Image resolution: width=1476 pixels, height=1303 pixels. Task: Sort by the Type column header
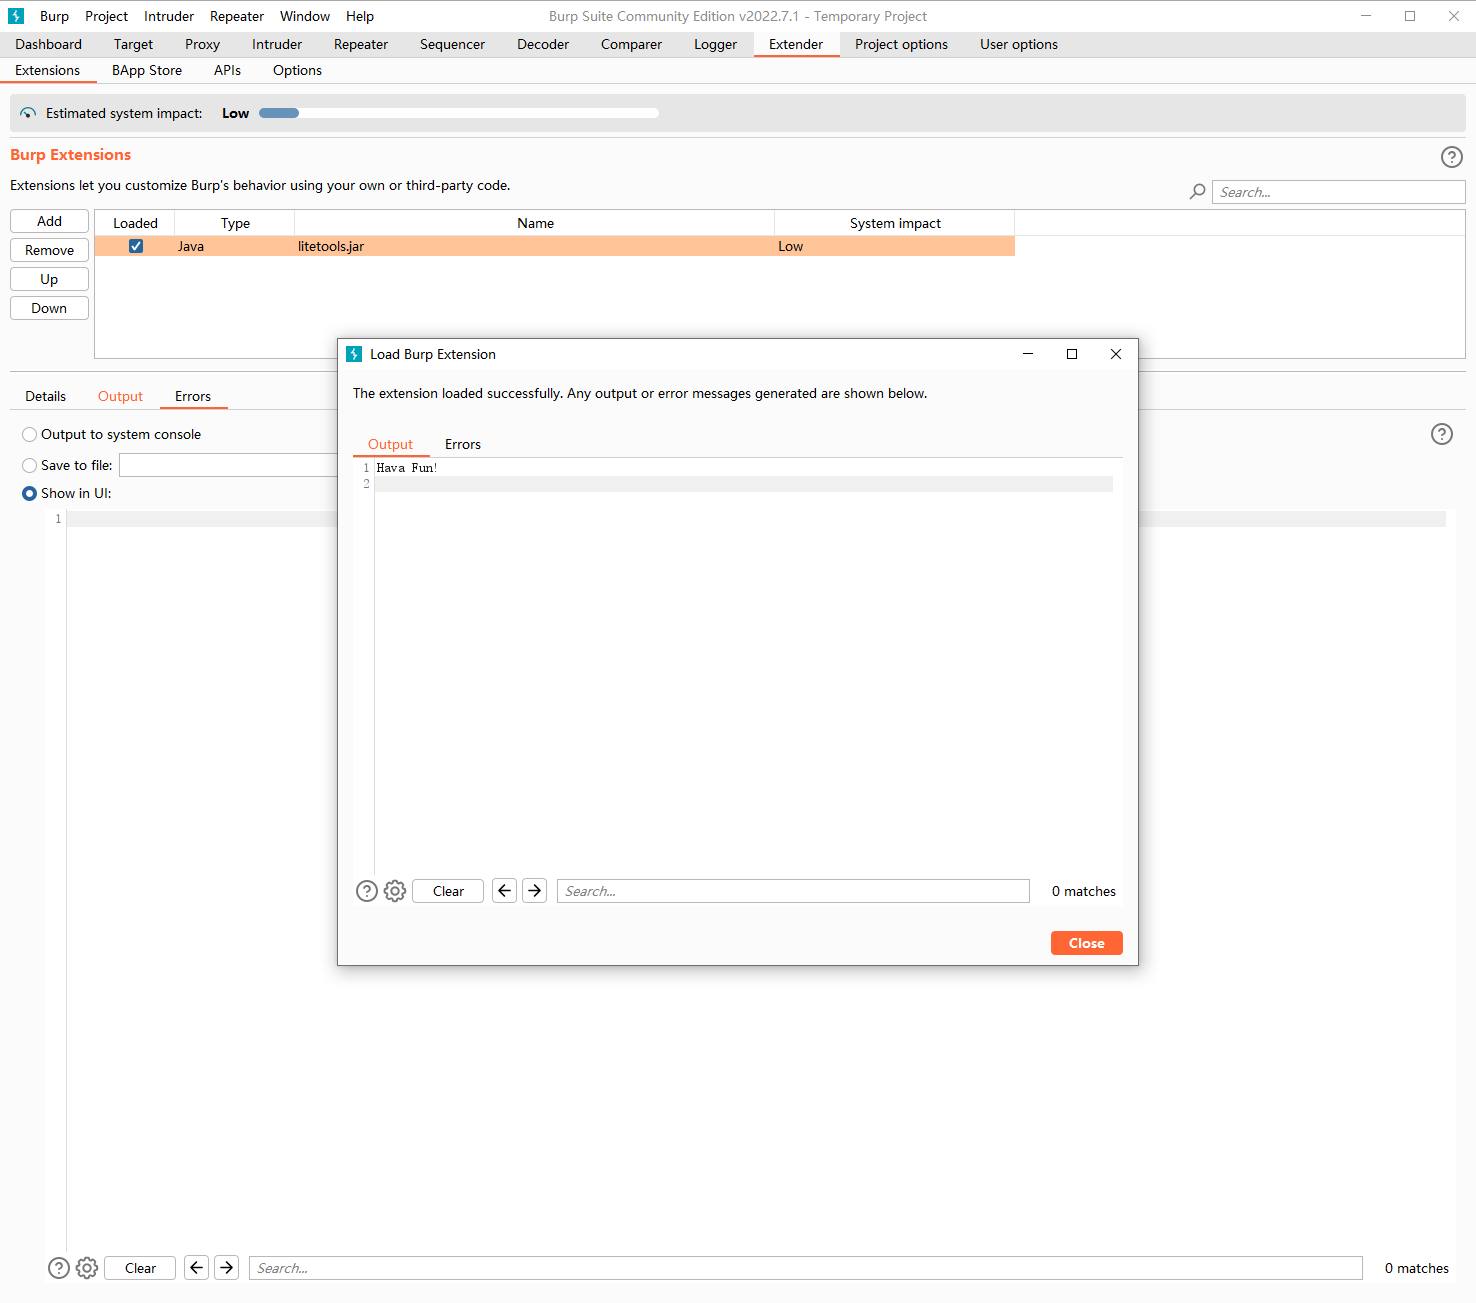click(235, 223)
